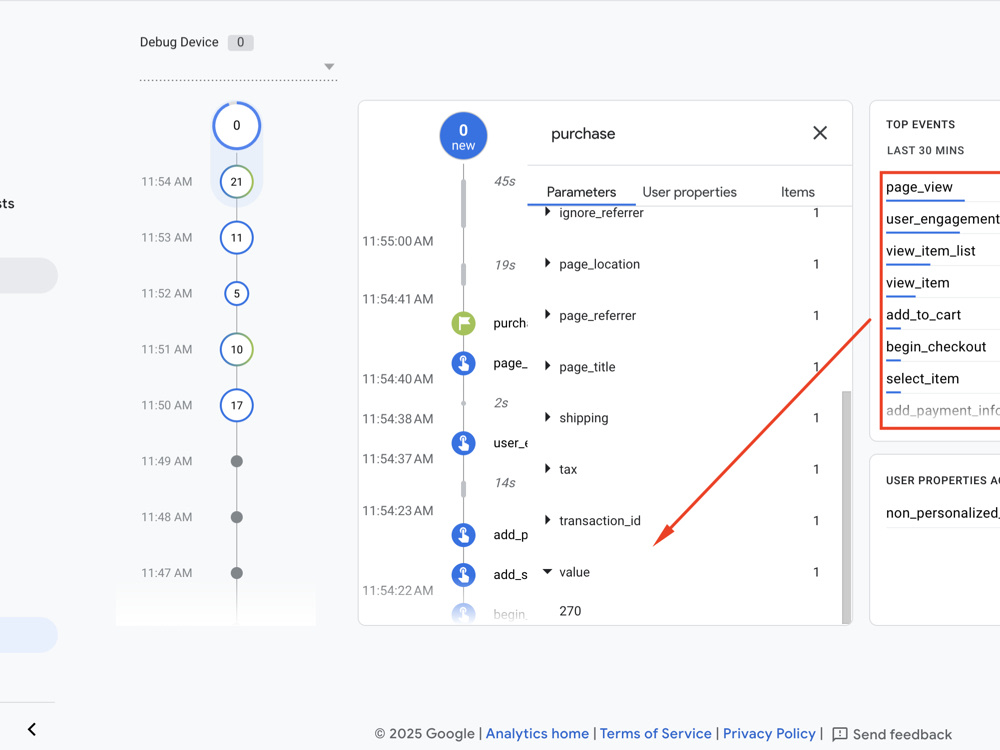Expand the shipping parameter
The width and height of the screenshot is (1000, 750).
pos(547,417)
